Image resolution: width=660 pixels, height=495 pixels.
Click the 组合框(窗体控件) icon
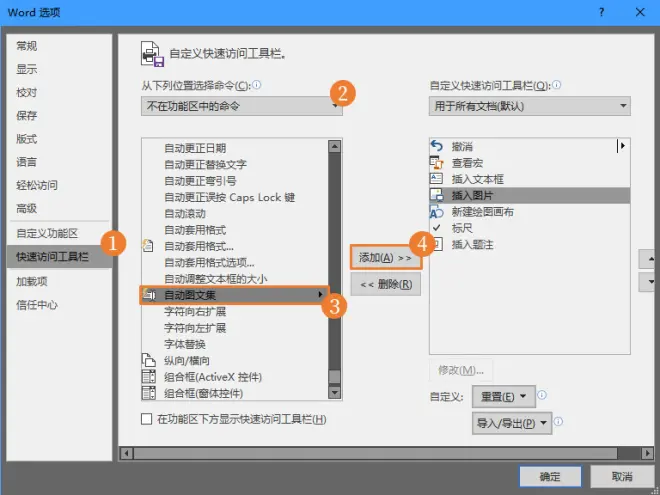149,393
